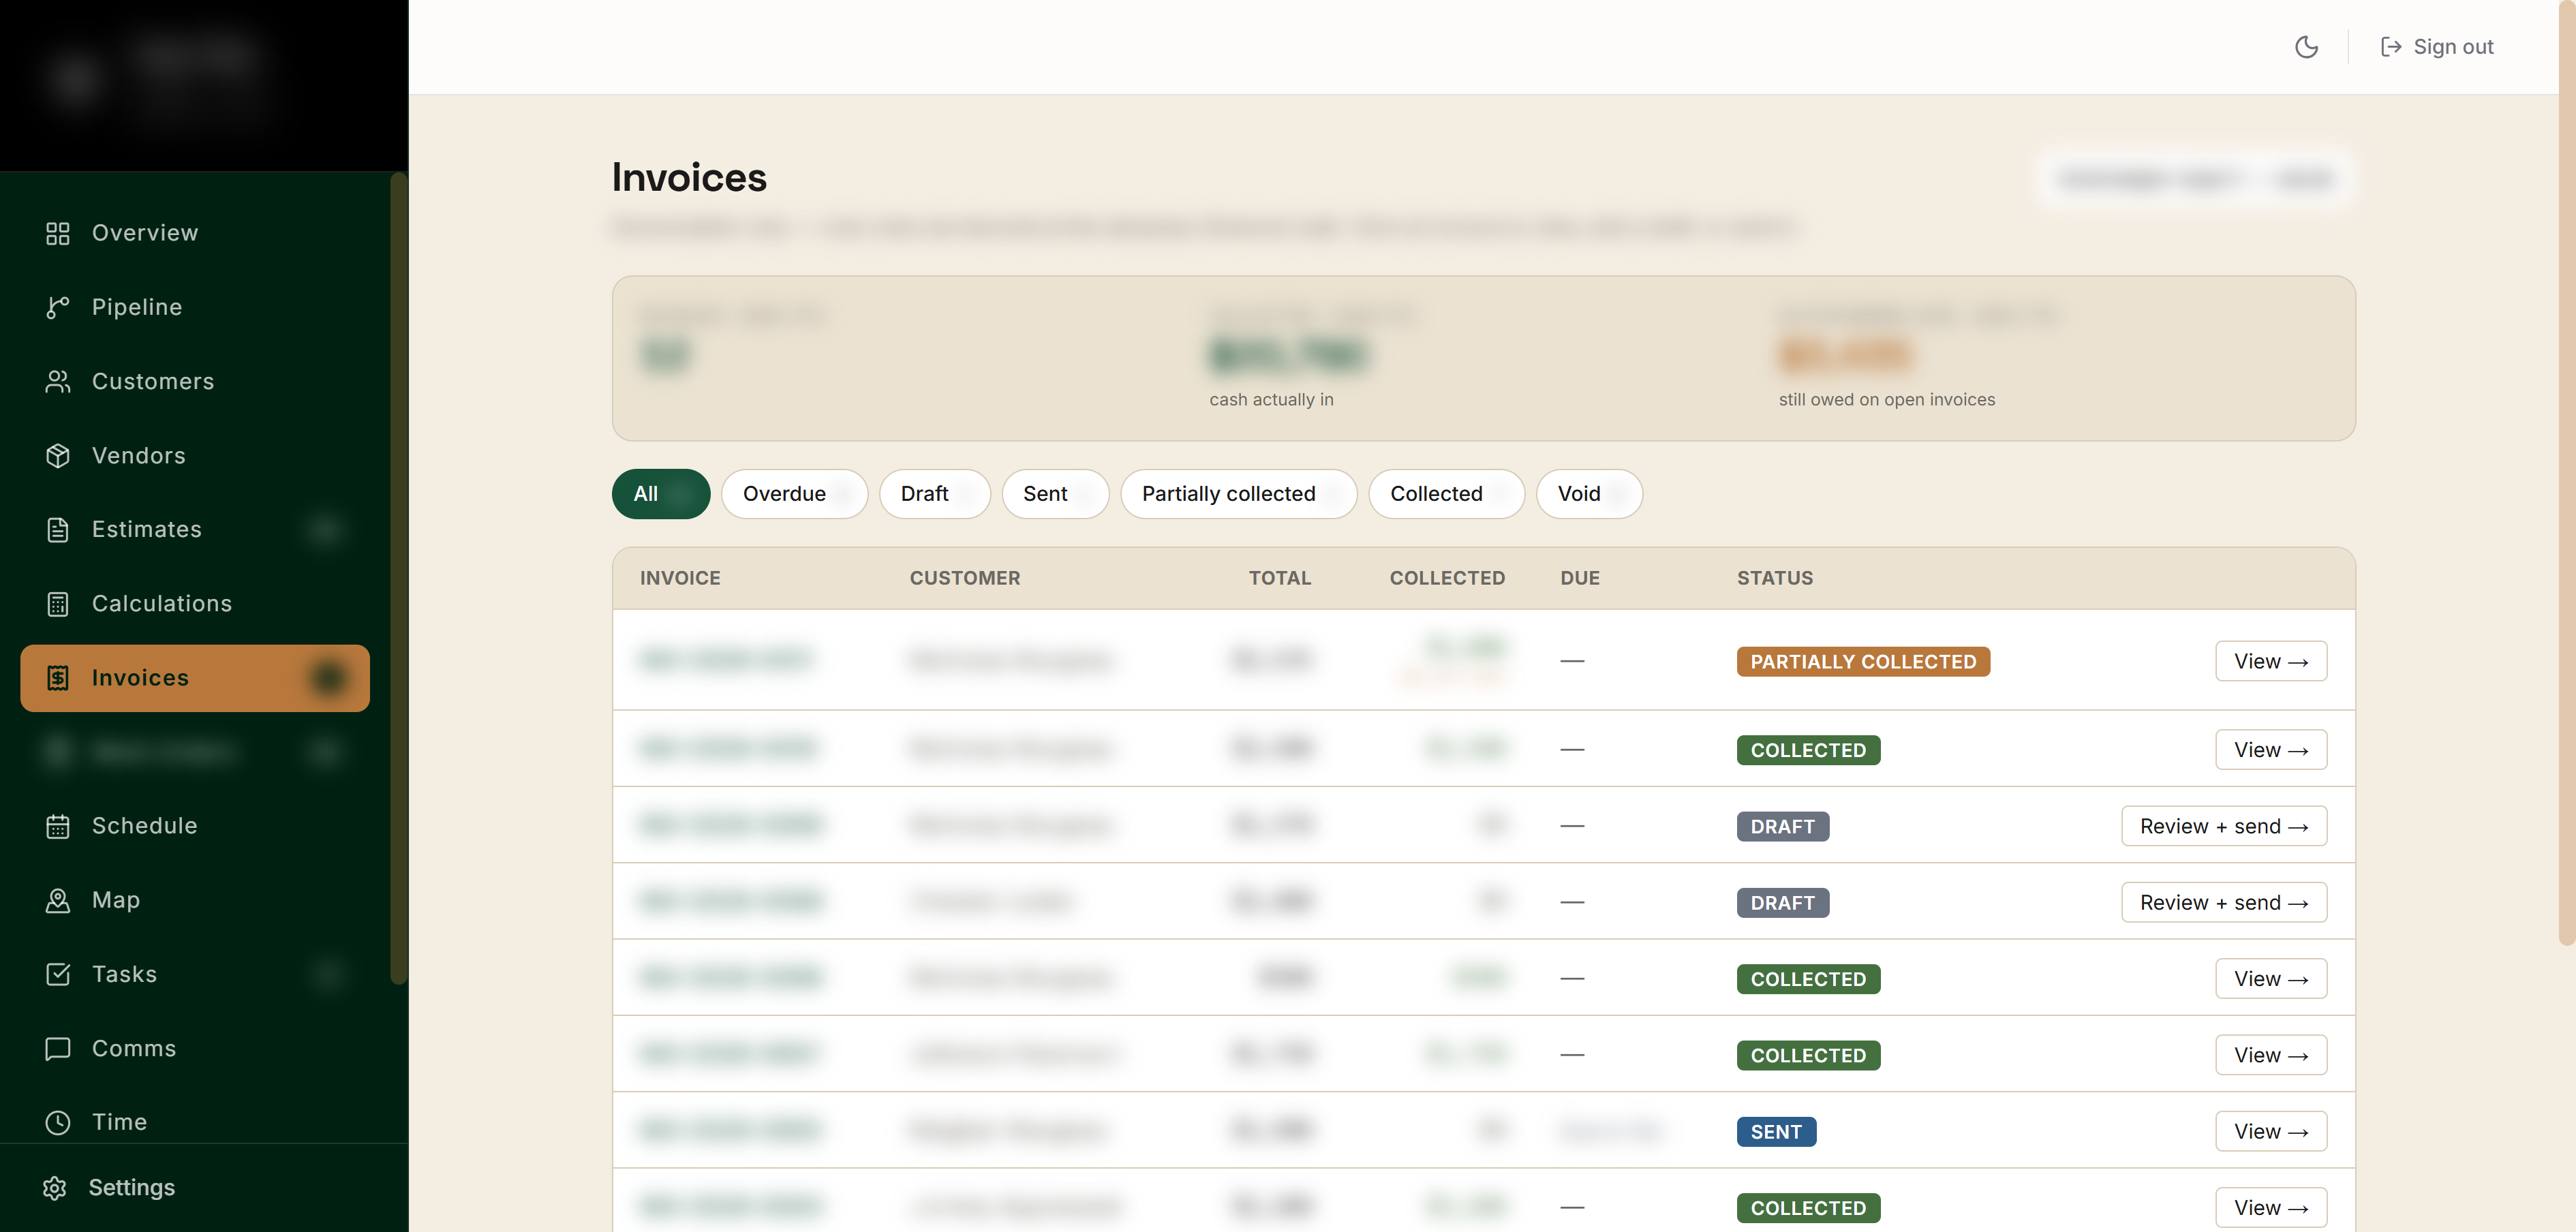
Task: Click the Sign out arrow icon
Action: click(2391, 47)
